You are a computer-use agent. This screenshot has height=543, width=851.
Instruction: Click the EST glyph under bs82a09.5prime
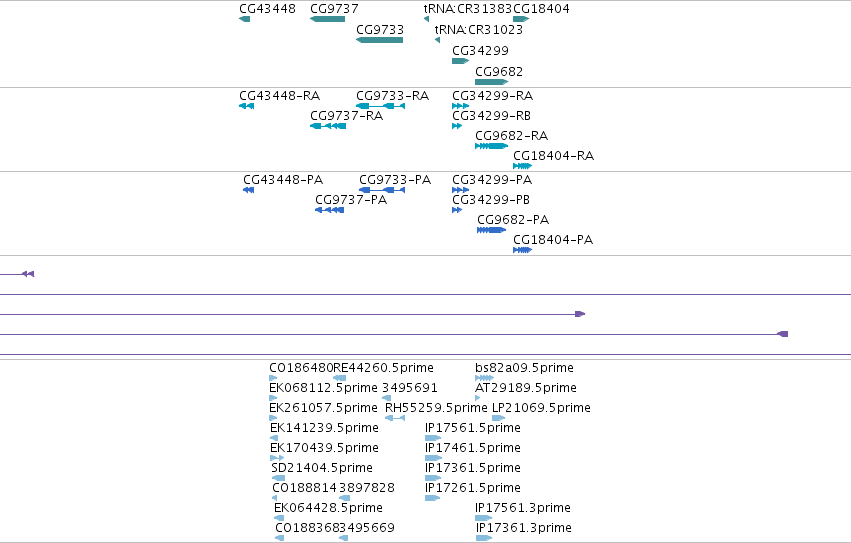[484, 378]
